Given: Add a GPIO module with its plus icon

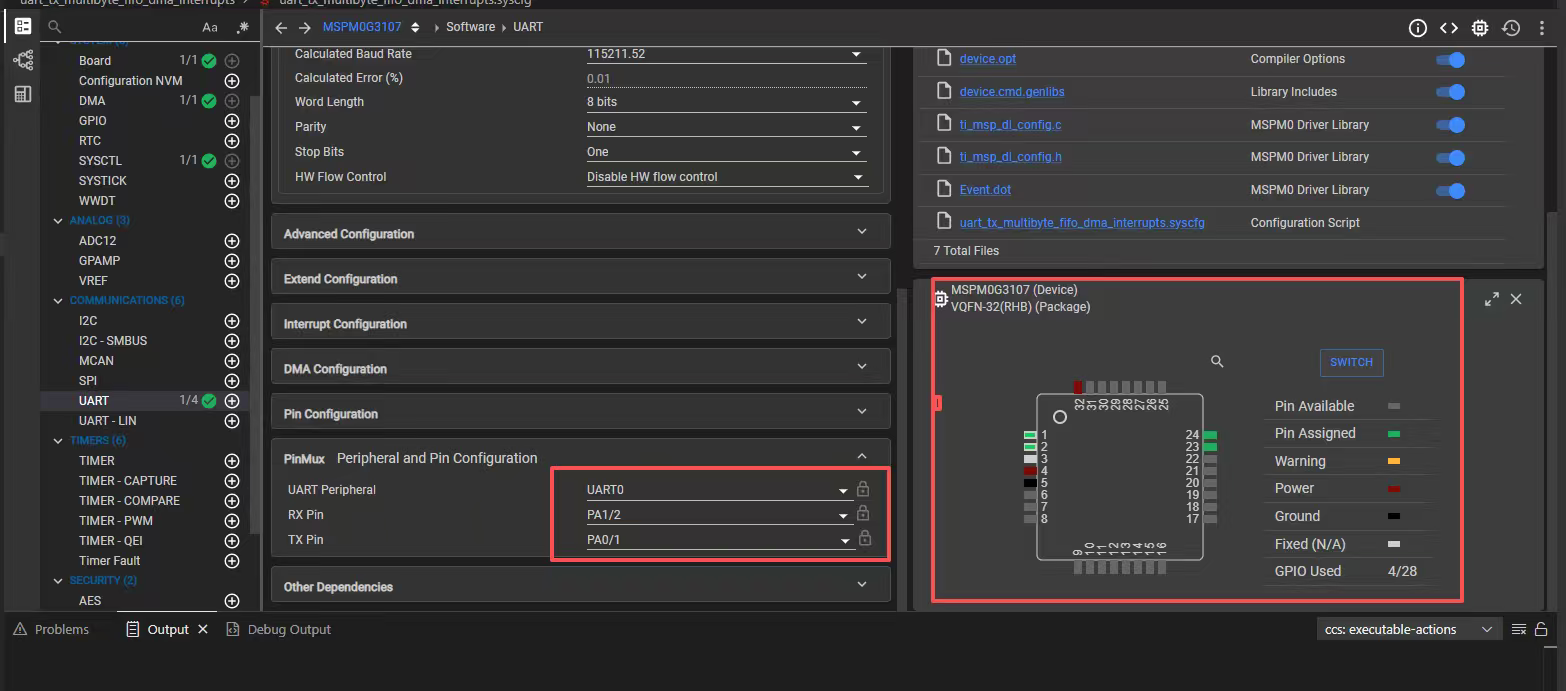Looking at the screenshot, I should click(232, 121).
